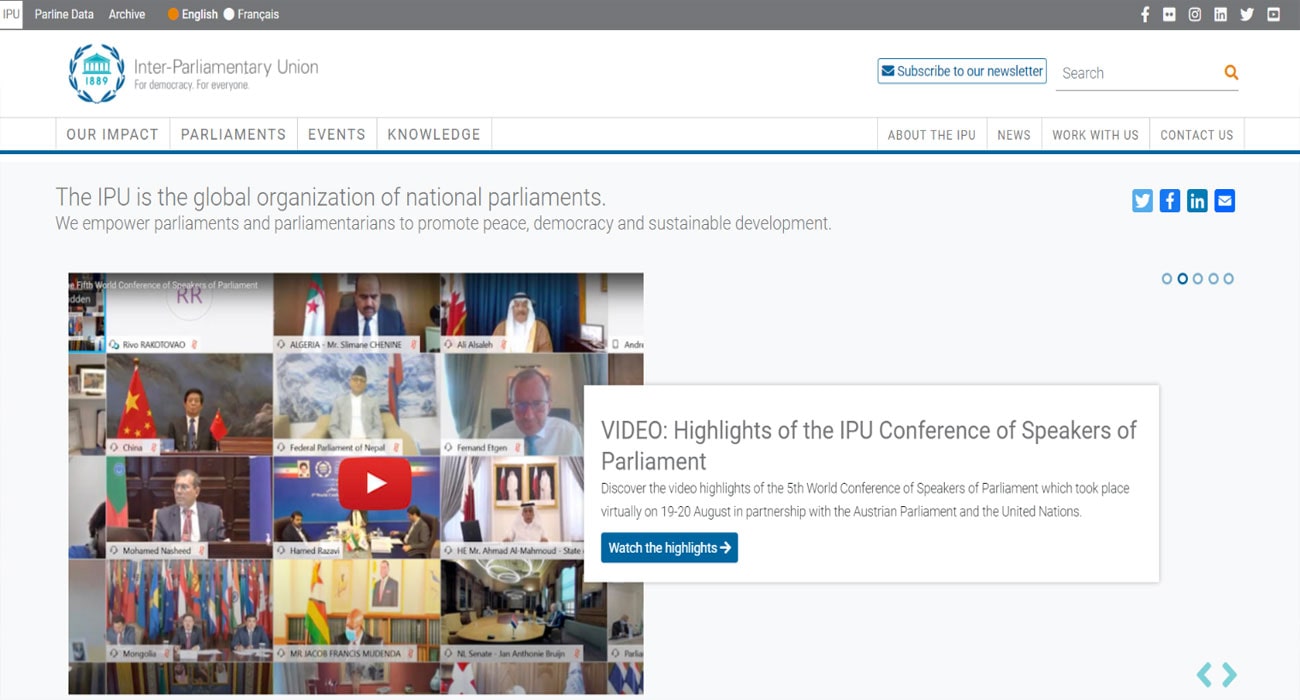Screen dimensions: 1300x700
Task: Select the fifth carousel dot
Action: pyautogui.click(x=1229, y=279)
